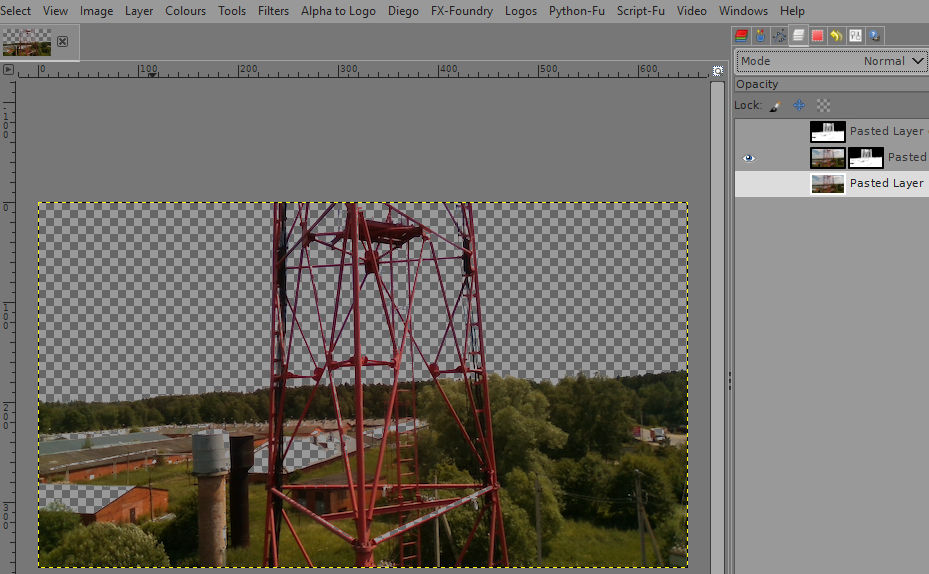
Task: Select the bottom Pasted Layer thumbnail
Action: [827, 184]
